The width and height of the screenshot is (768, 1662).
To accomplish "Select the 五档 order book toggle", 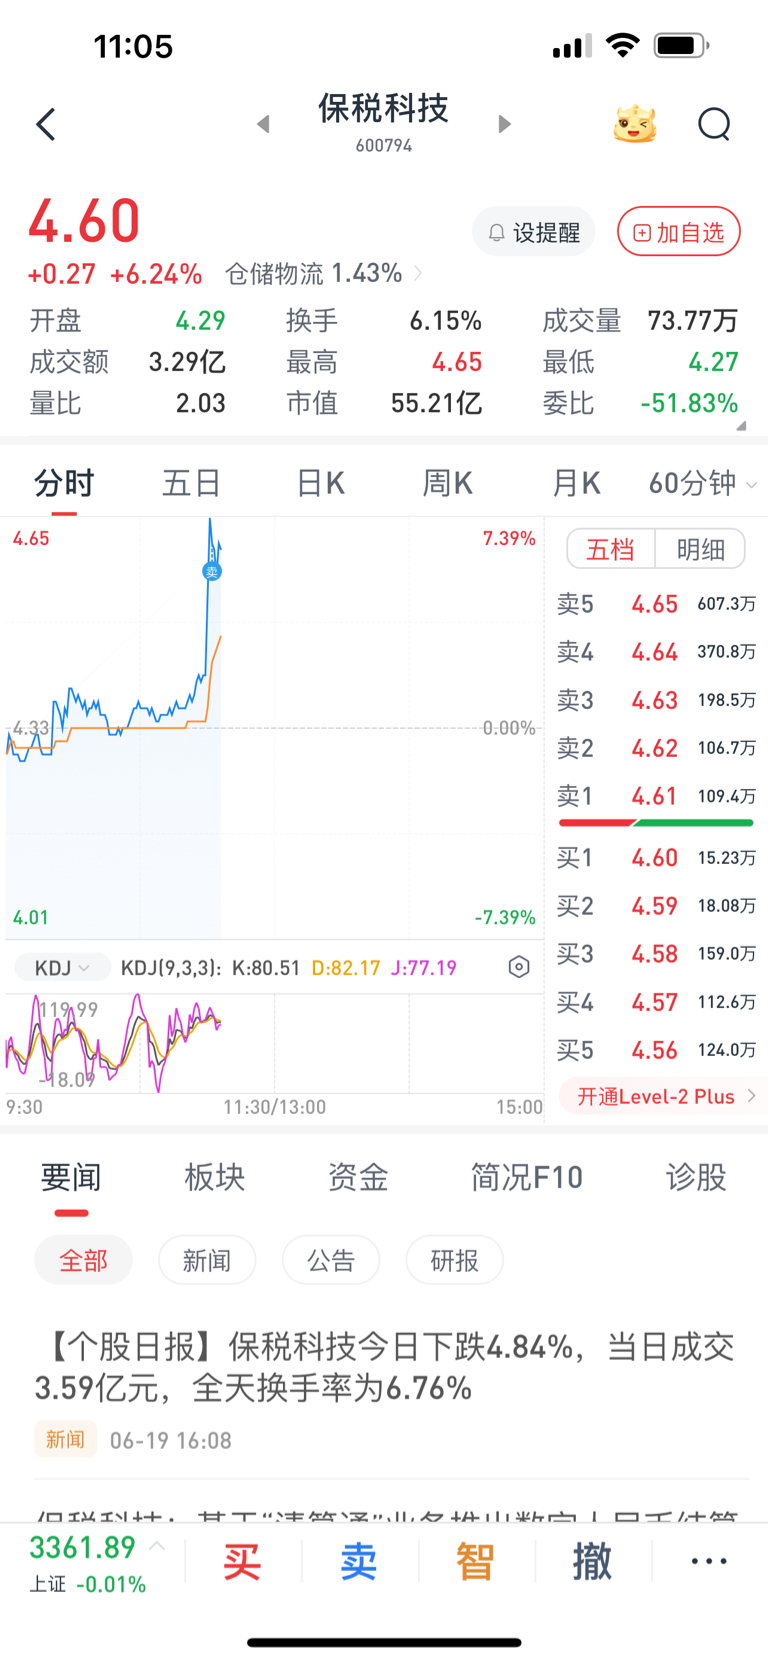I will click(x=610, y=549).
